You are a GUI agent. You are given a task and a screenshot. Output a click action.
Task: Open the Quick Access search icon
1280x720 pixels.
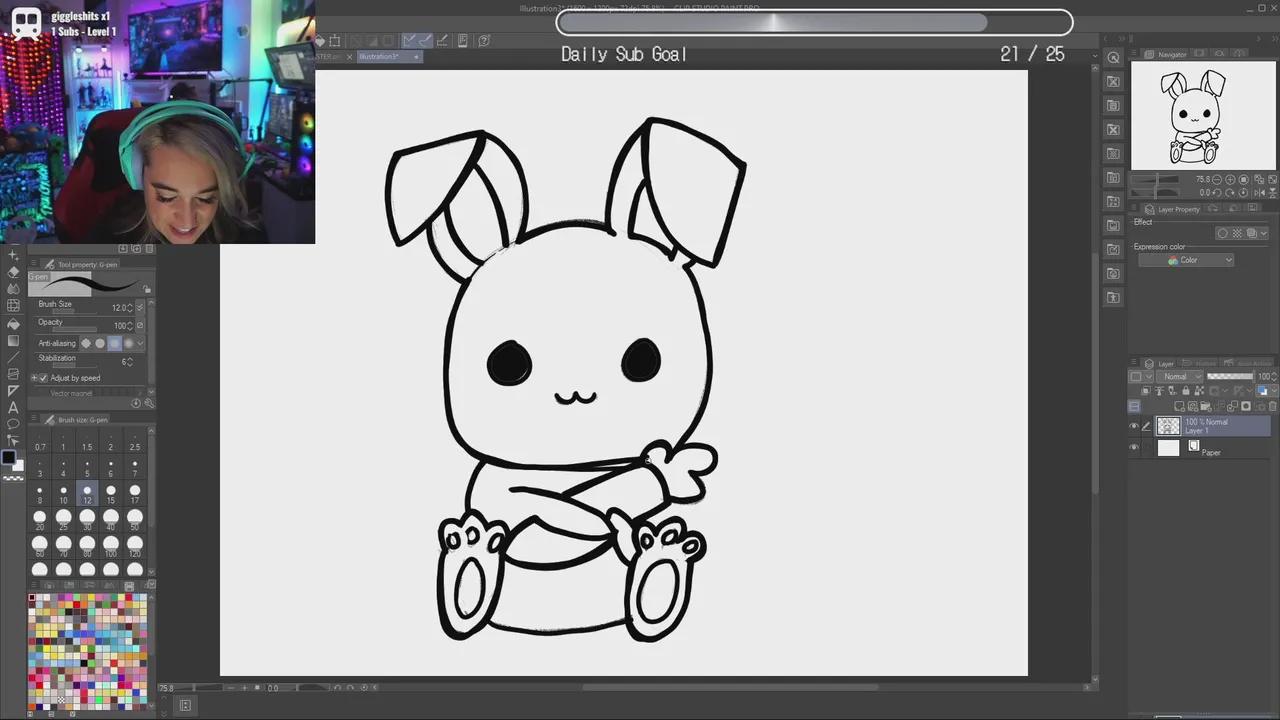tap(1113, 58)
